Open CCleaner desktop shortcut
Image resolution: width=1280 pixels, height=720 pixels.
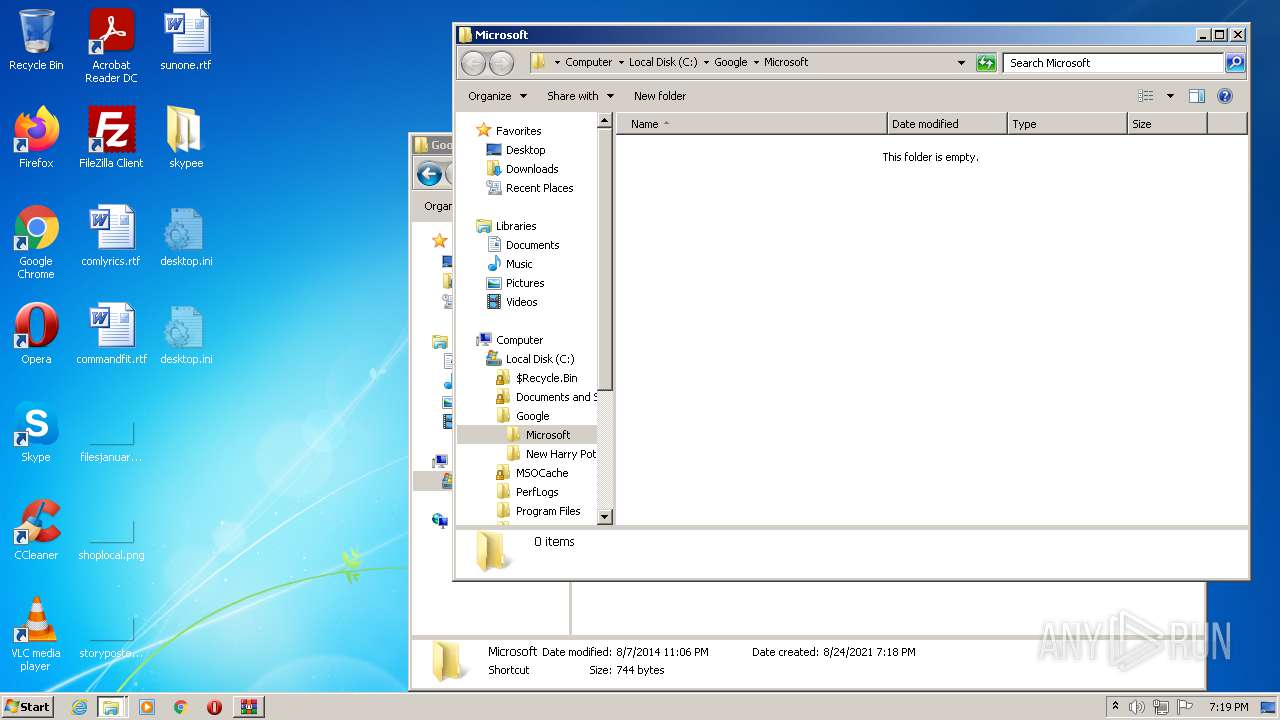tap(36, 530)
